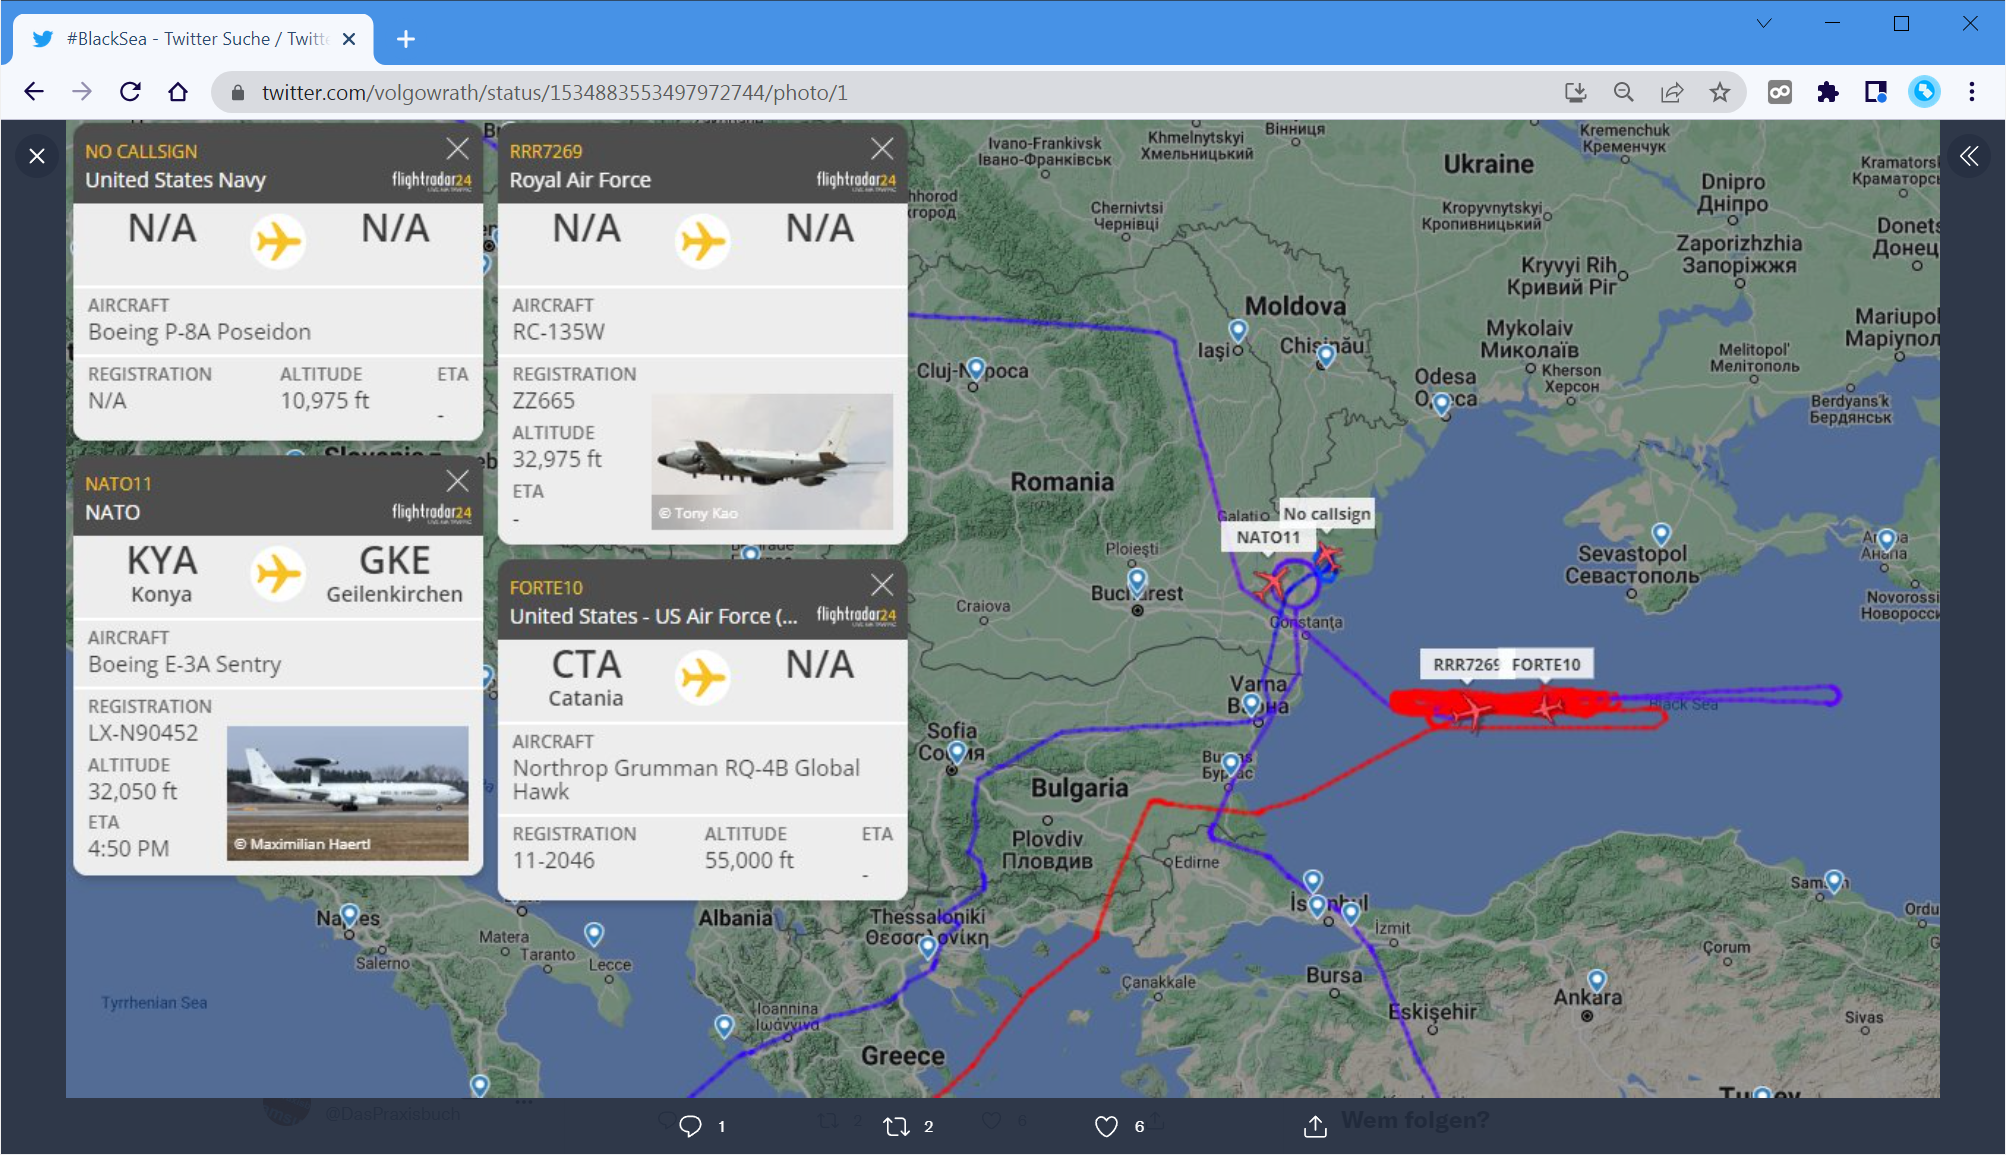Open the page zoom magnifier icon
The image size is (2006, 1155).
click(x=1623, y=92)
